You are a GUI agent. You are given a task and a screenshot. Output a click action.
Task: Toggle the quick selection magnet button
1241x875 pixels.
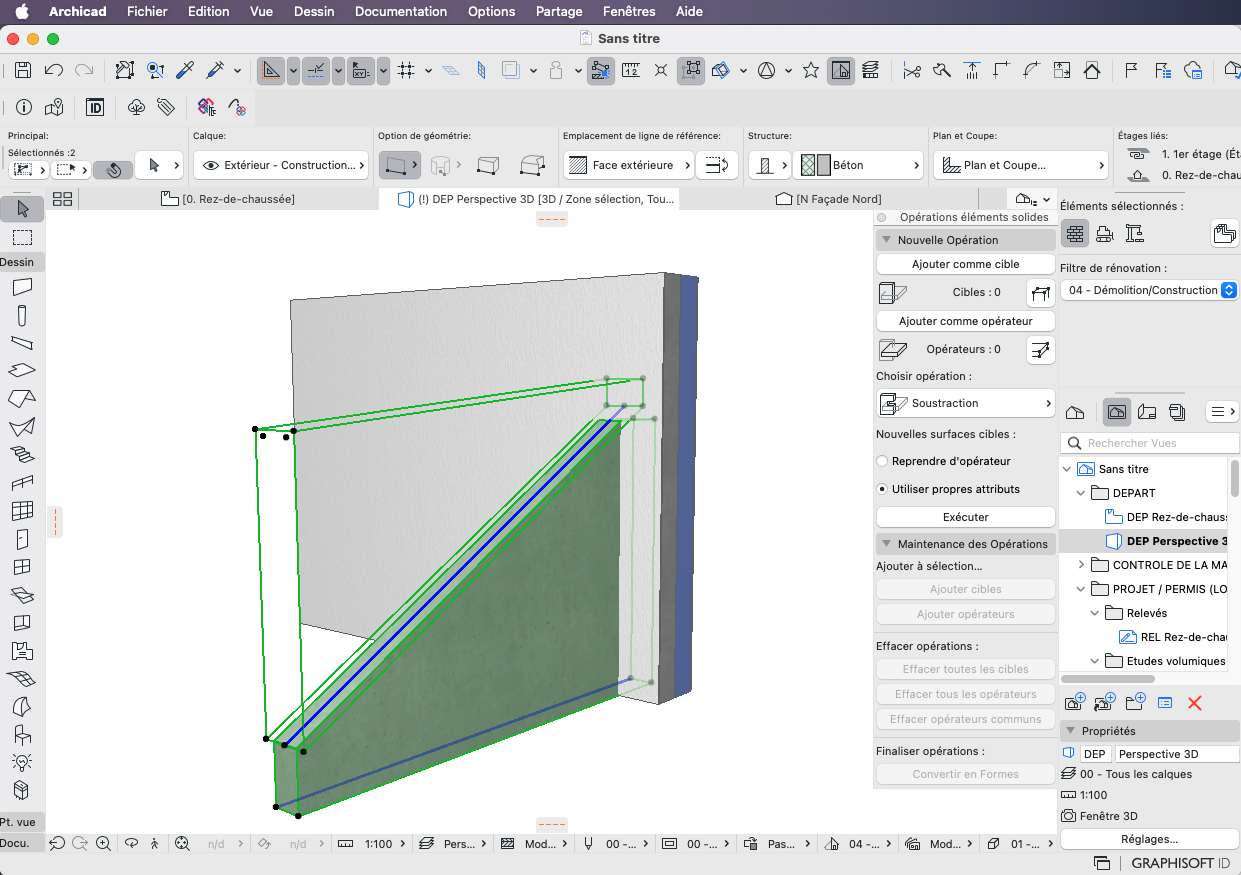(114, 169)
